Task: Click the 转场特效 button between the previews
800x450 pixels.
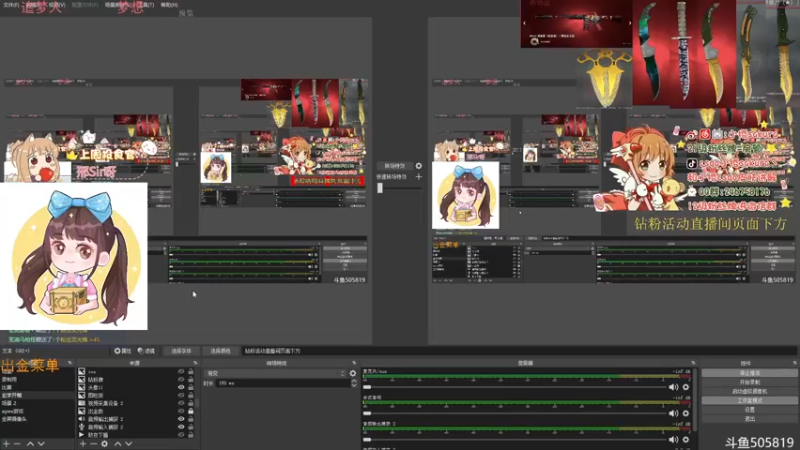Action: click(x=394, y=166)
